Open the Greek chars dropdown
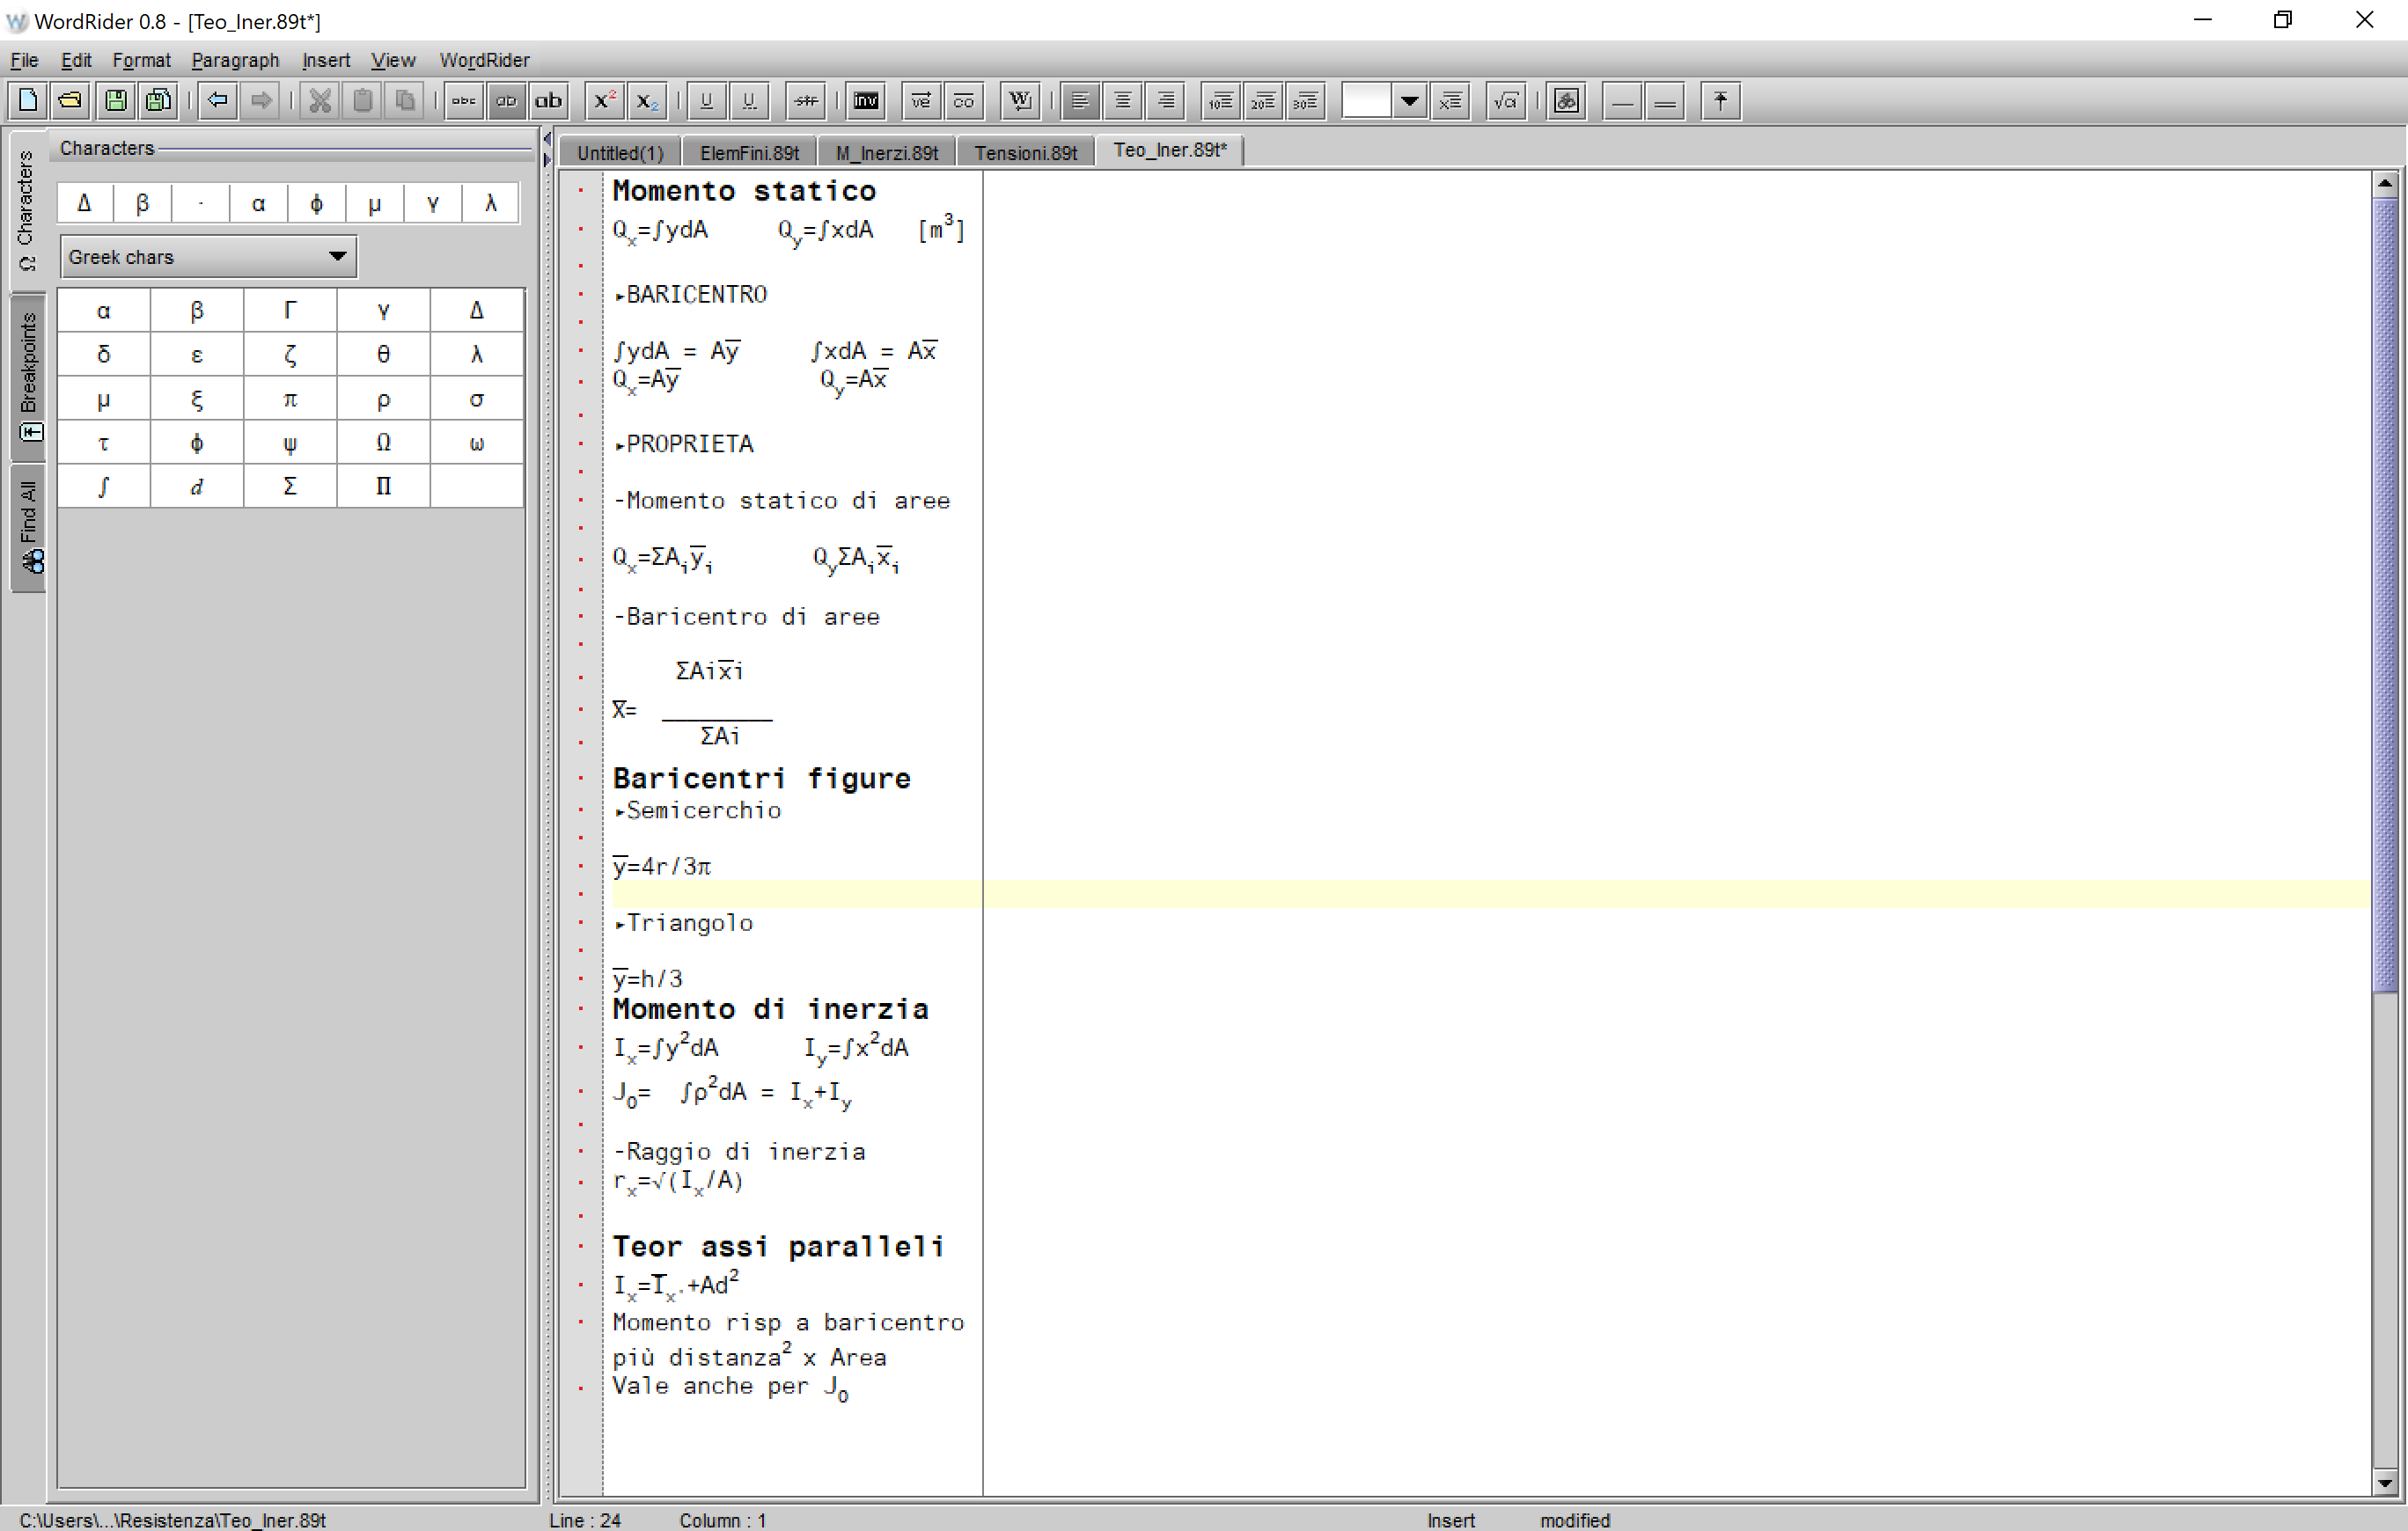 tap(338, 257)
